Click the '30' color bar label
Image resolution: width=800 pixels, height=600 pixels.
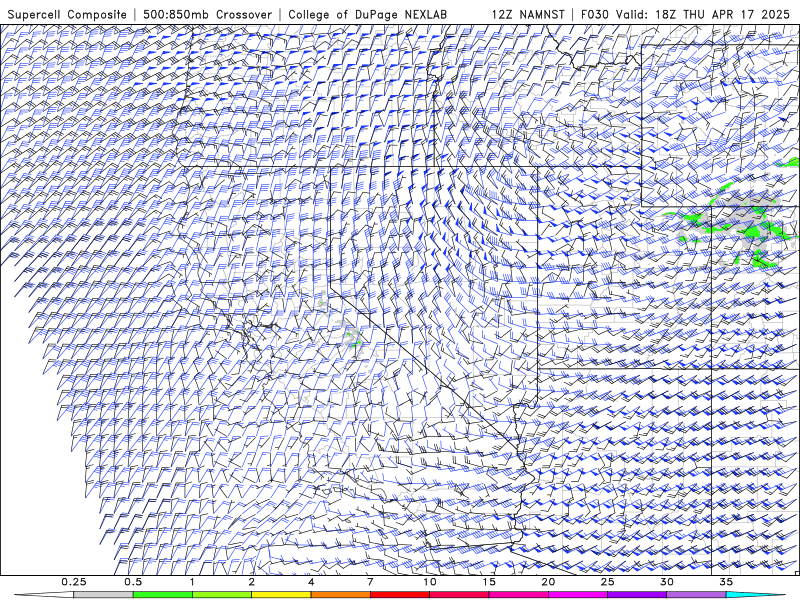pyautogui.click(x=666, y=582)
